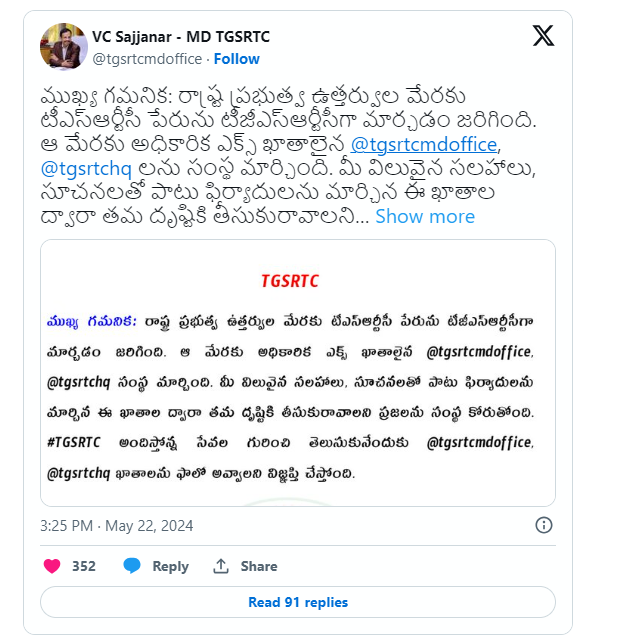Click the red TGSRTC heading in image
Screen dimensions: 617x639
pyautogui.click(x=290, y=281)
